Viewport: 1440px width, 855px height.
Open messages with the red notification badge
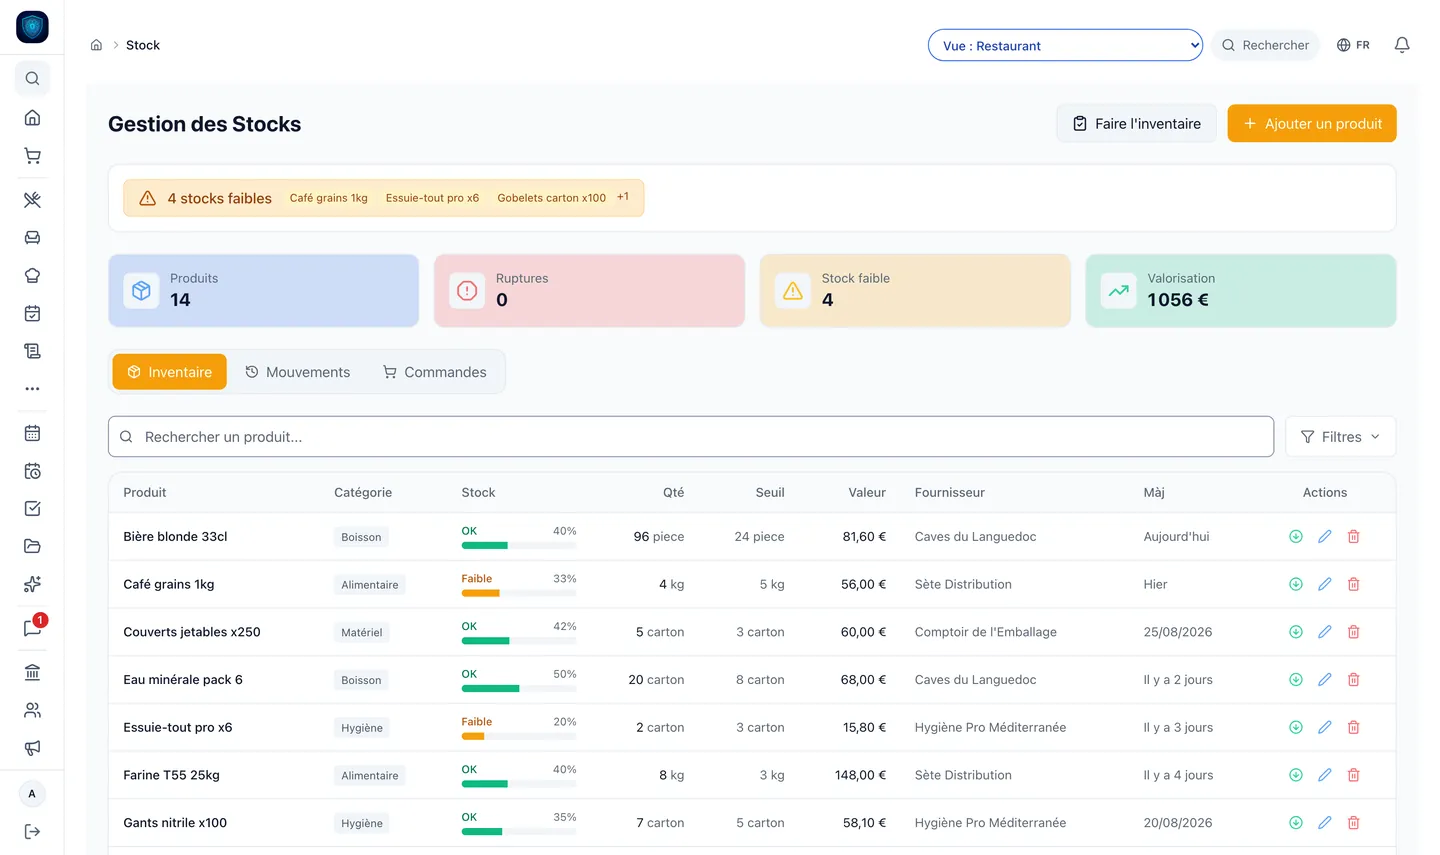click(x=32, y=628)
